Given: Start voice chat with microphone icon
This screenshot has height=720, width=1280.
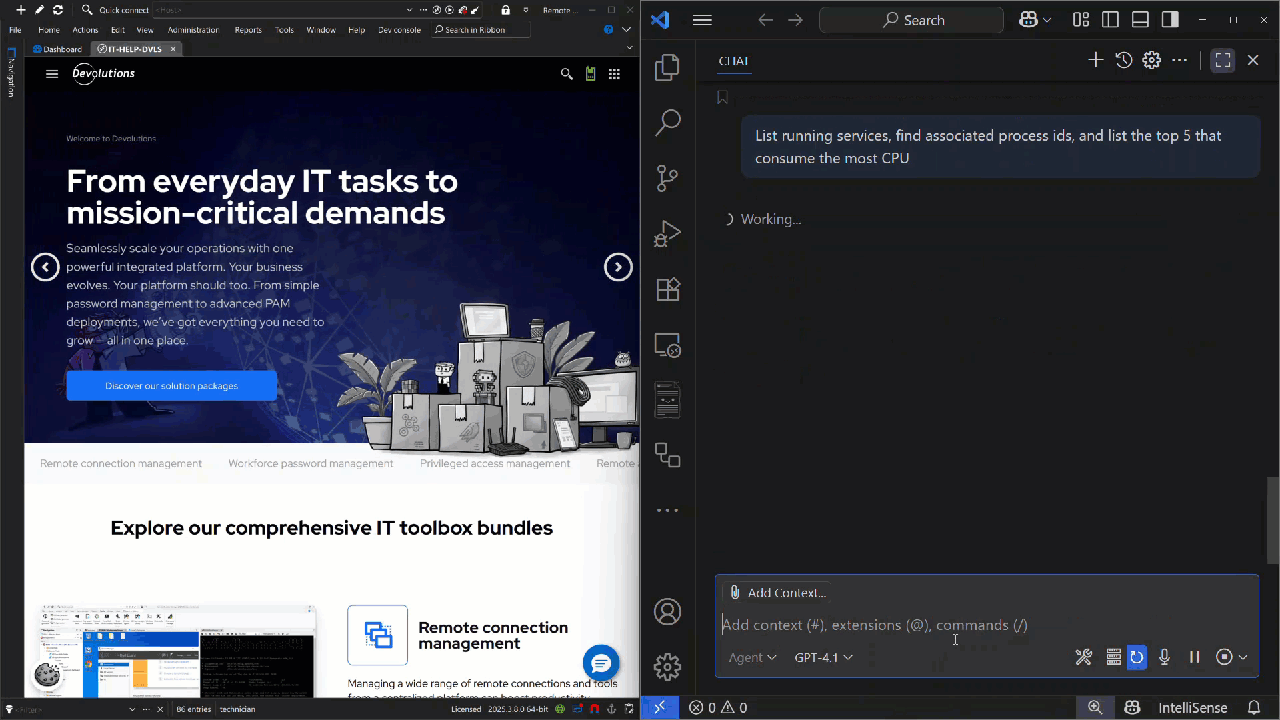Looking at the screenshot, I should click(1164, 657).
